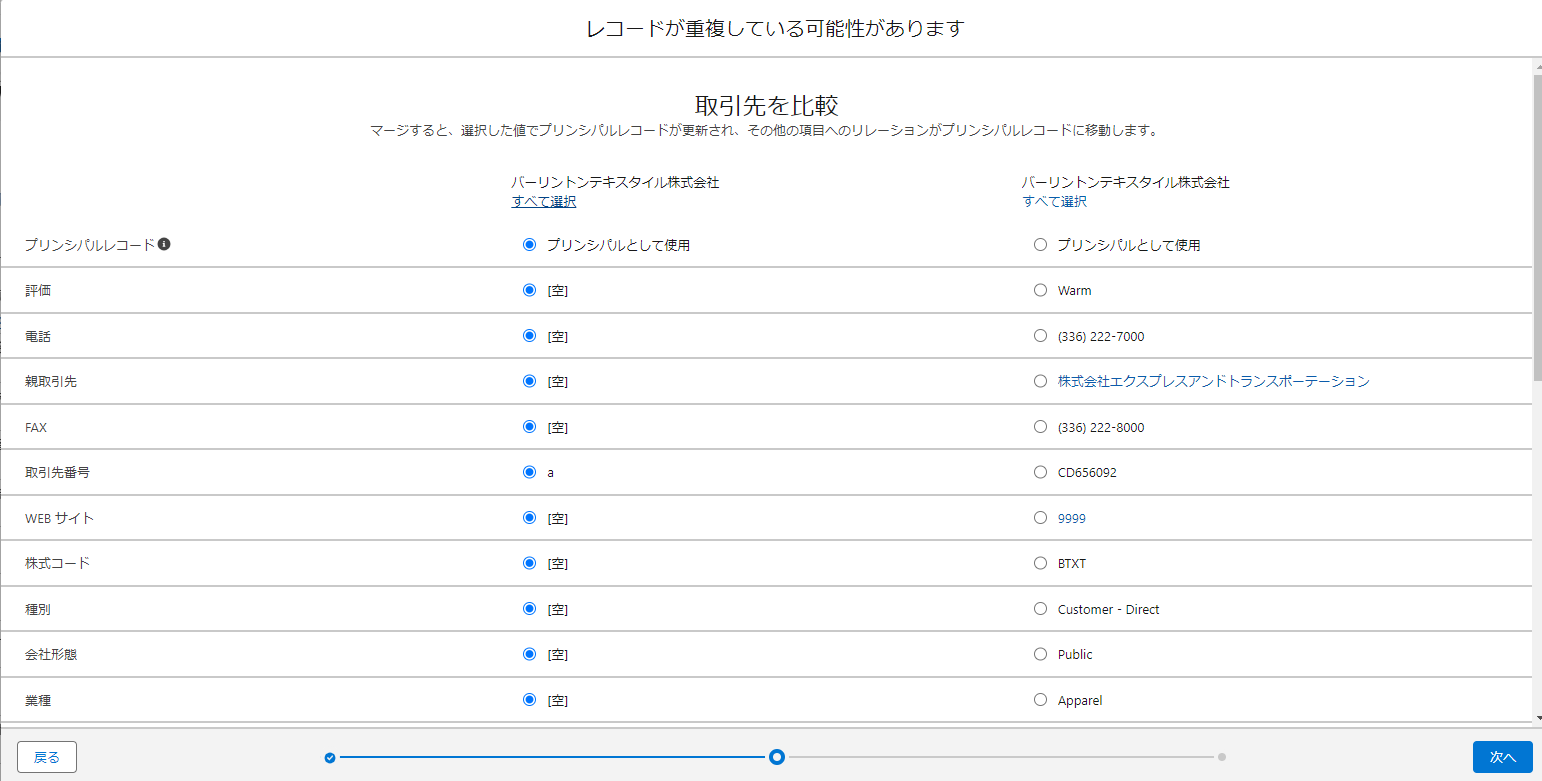Select FAX value (336) 222-8000
The image size is (1542, 781).
tap(1040, 427)
